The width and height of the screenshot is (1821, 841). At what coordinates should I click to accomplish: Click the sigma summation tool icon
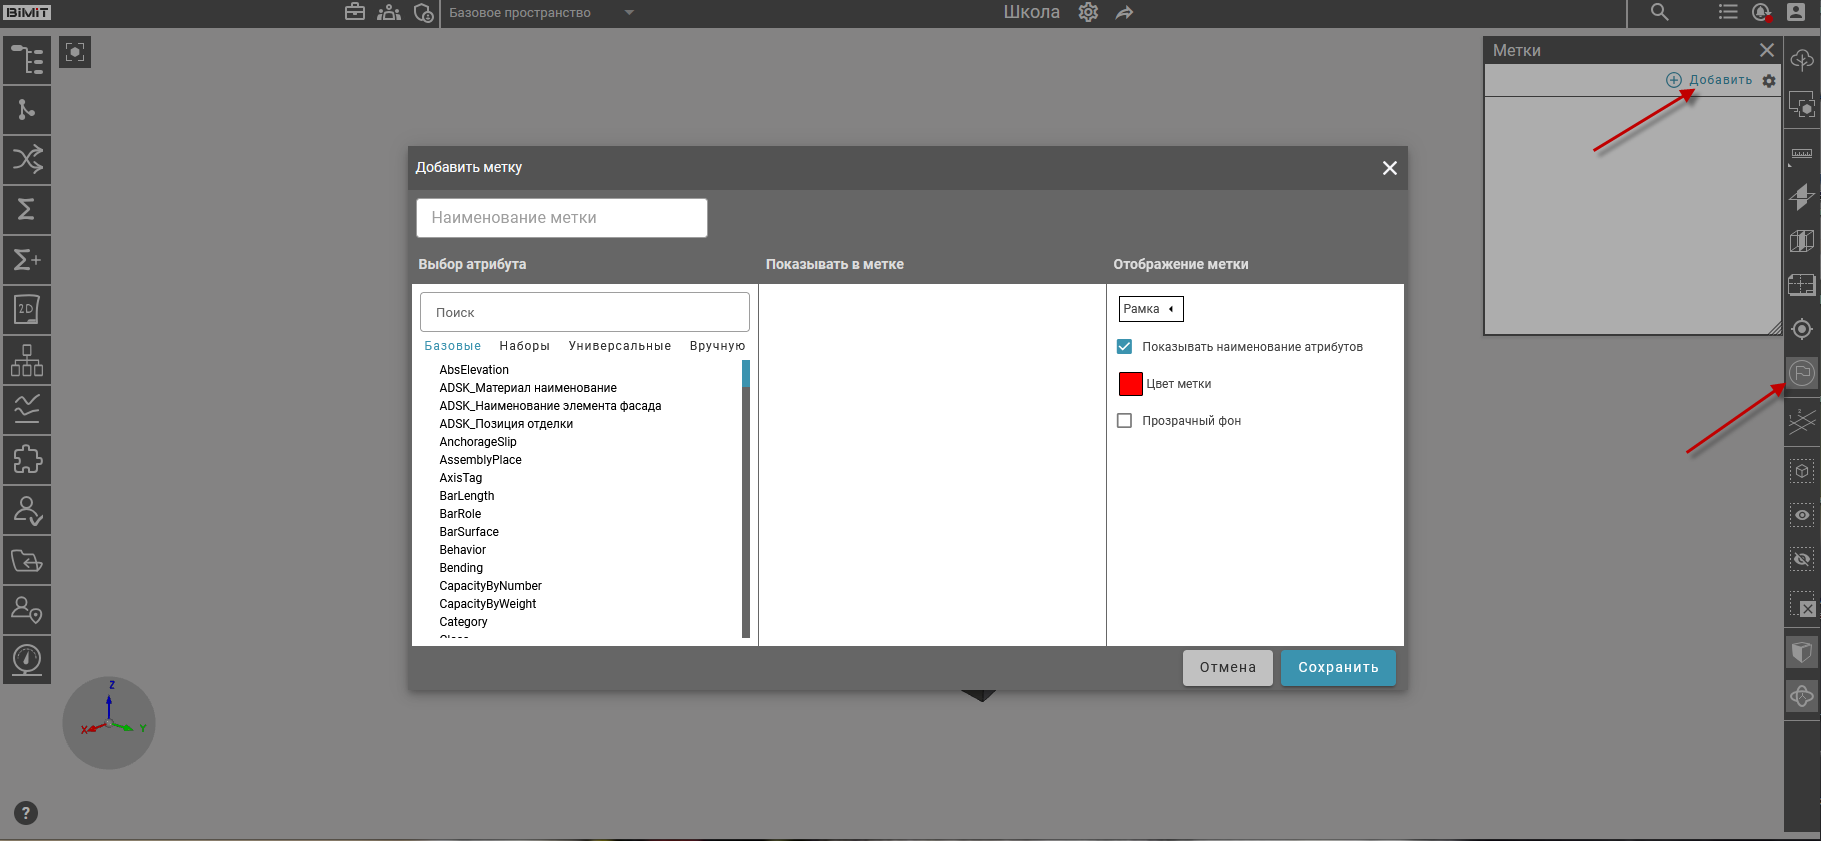[27, 210]
